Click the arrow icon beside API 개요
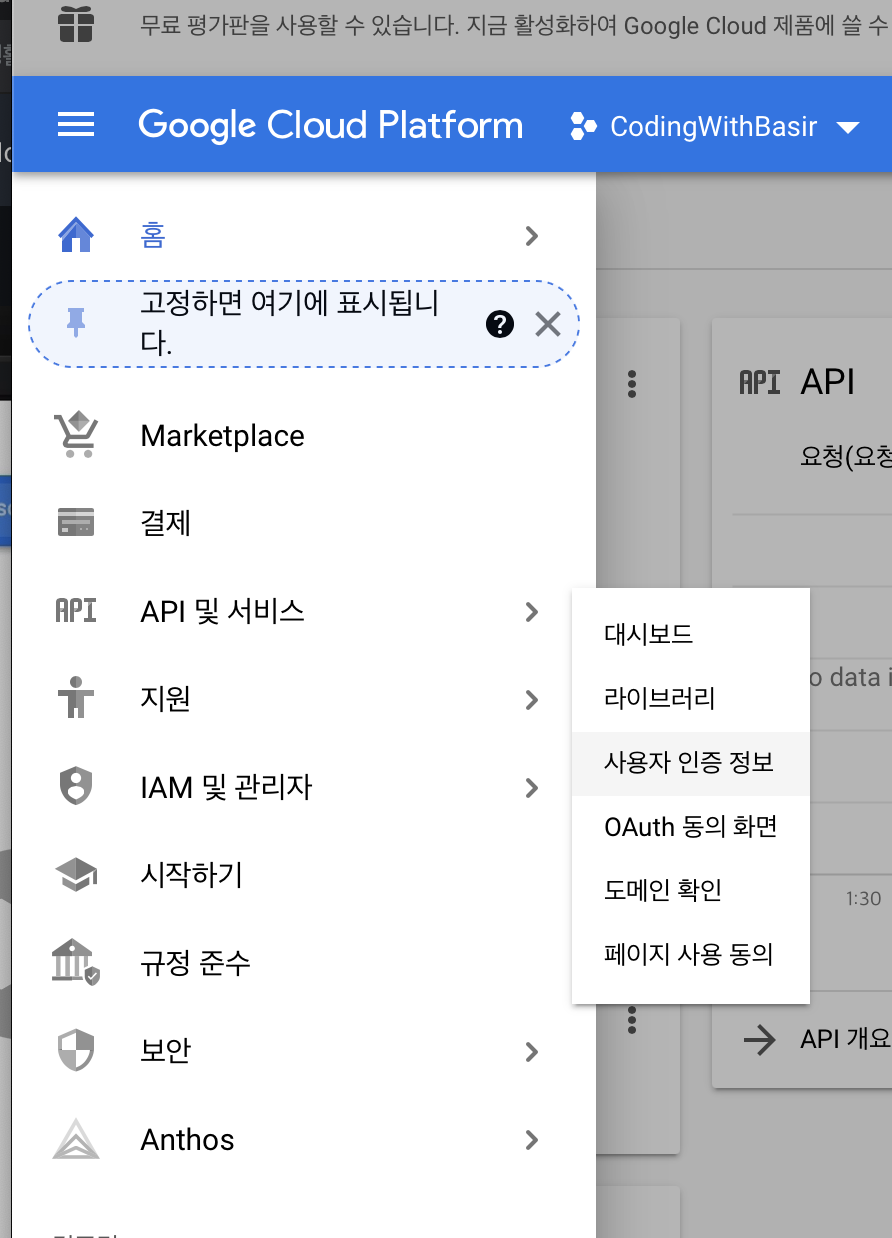This screenshot has height=1238, width=892. pos(760,1040)
